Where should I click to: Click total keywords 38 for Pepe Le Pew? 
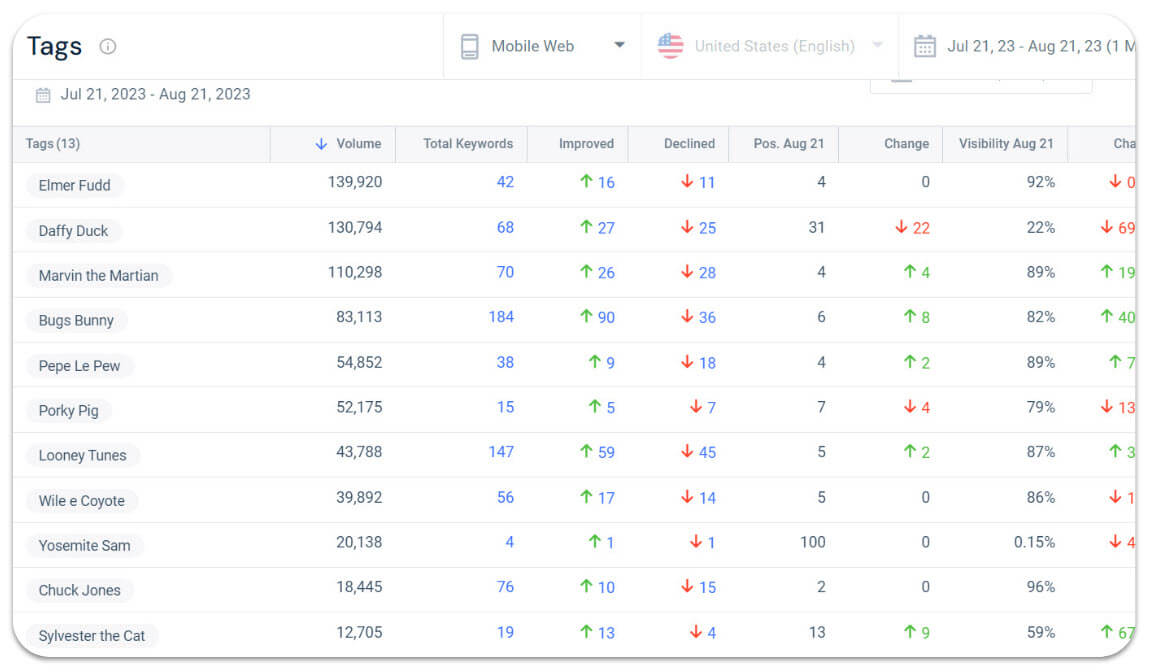pos(505,363)
